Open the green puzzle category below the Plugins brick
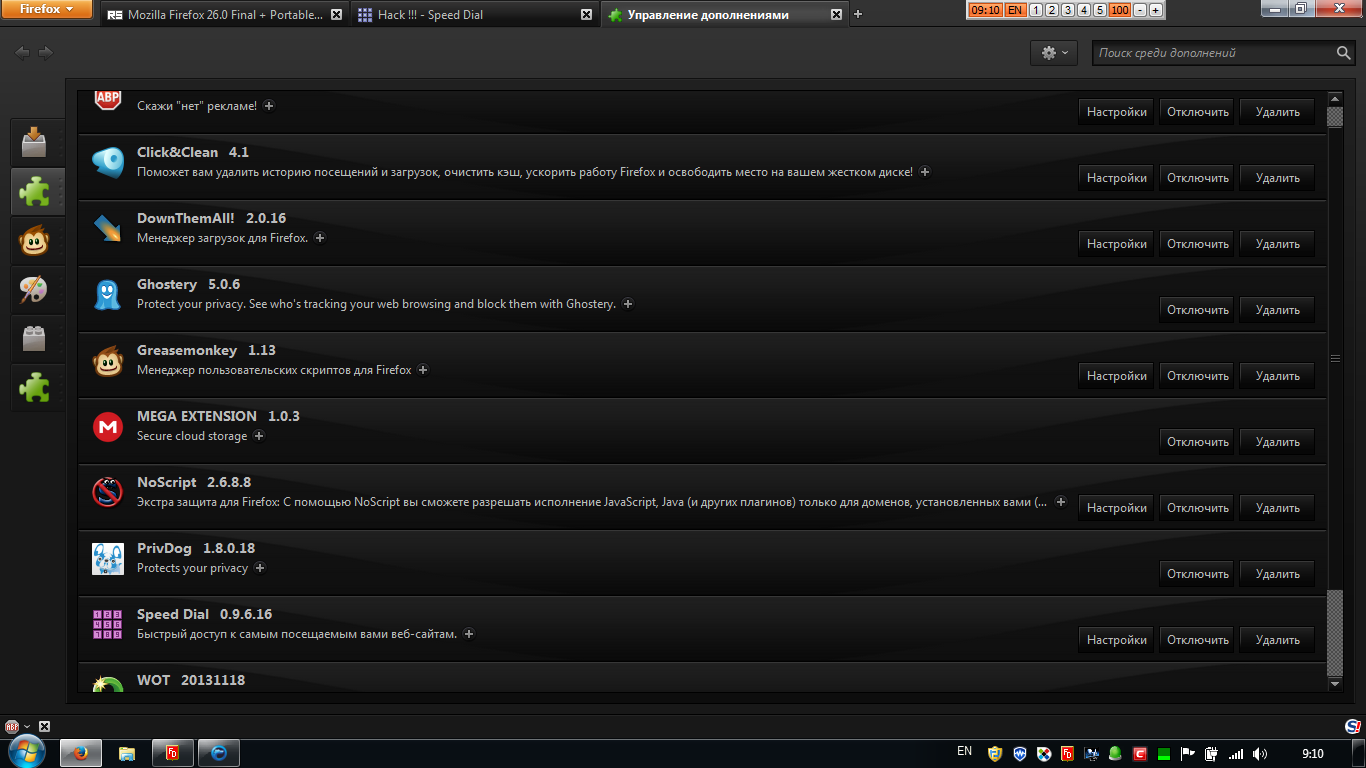 (x=37, y=387)
